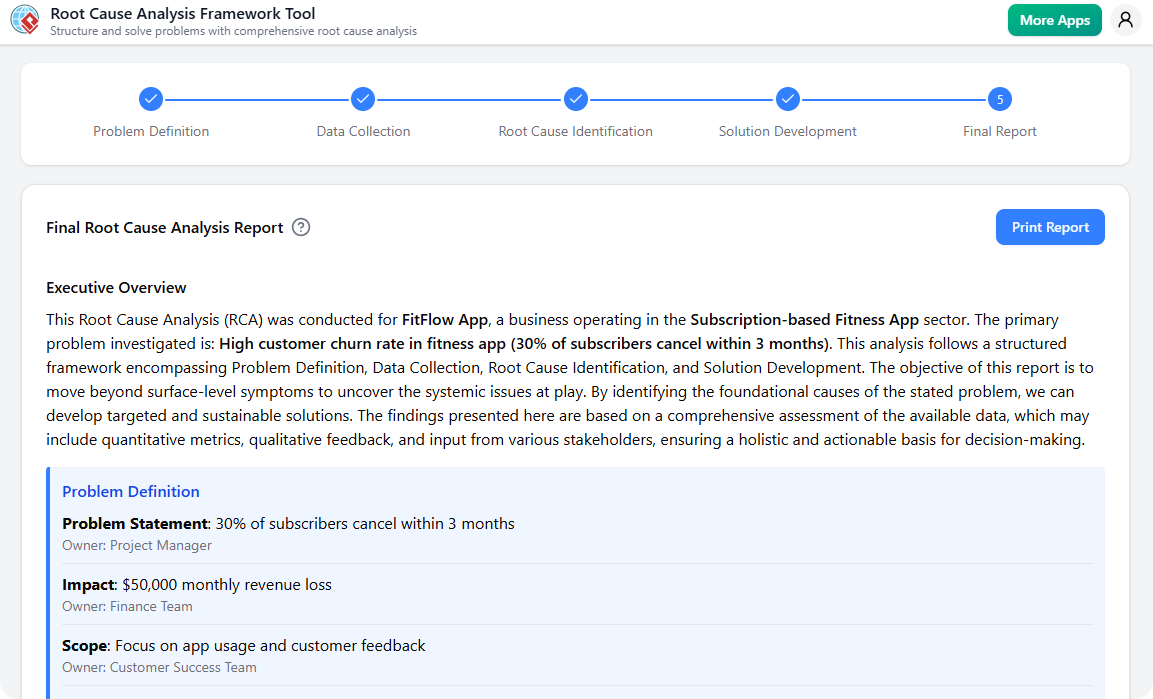Click the blue Problem Definition section heading

131,491
